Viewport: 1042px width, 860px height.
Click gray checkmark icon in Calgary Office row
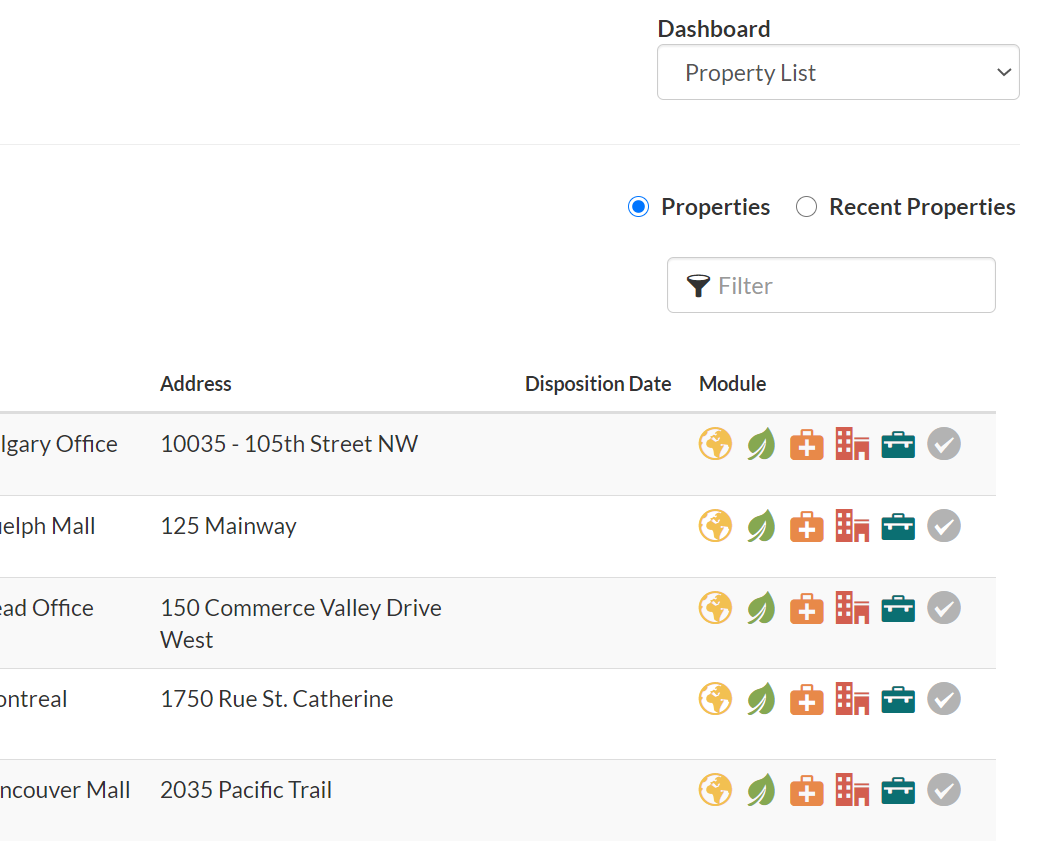(x=944, y=444)
